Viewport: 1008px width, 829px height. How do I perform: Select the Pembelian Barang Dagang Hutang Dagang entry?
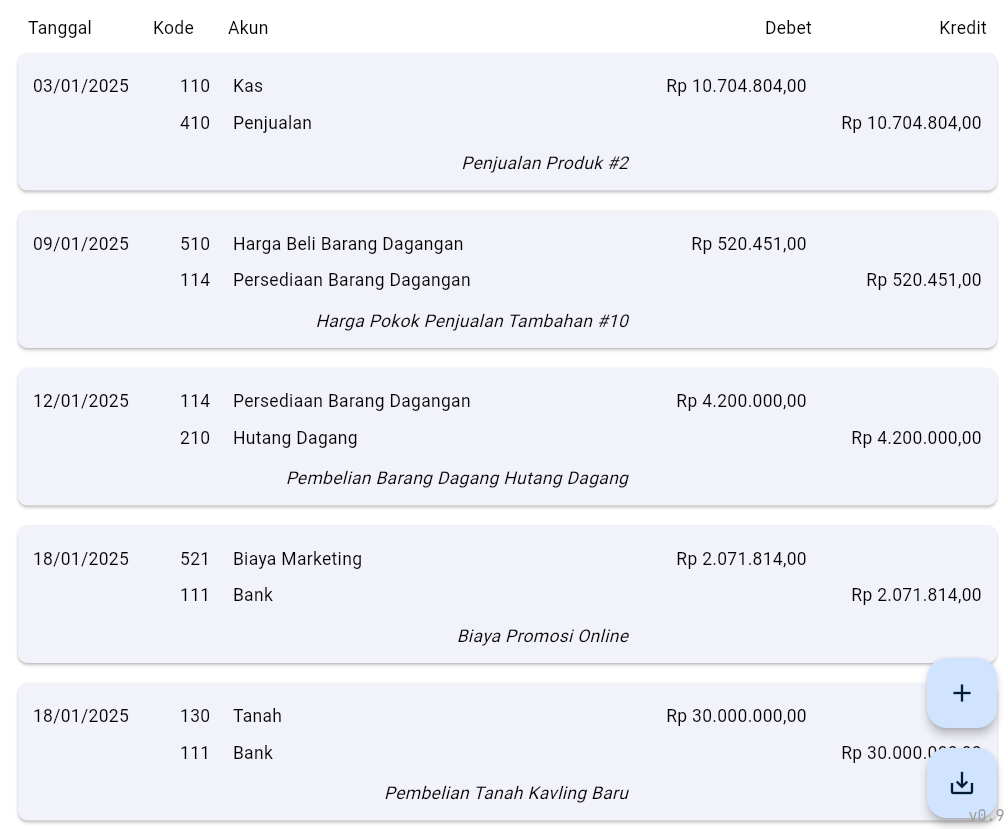457,478
